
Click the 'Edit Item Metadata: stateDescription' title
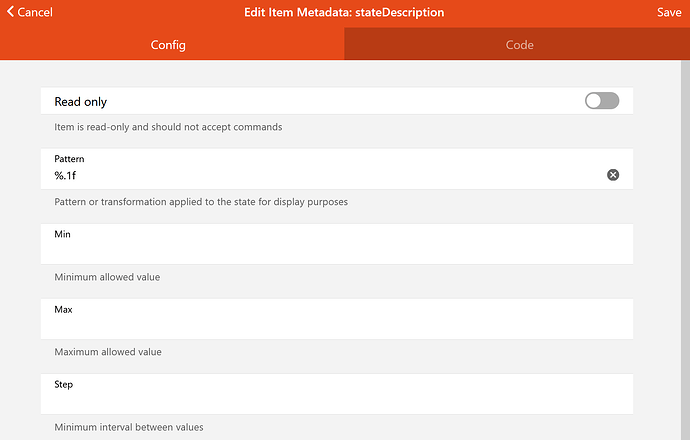(344, 12)
